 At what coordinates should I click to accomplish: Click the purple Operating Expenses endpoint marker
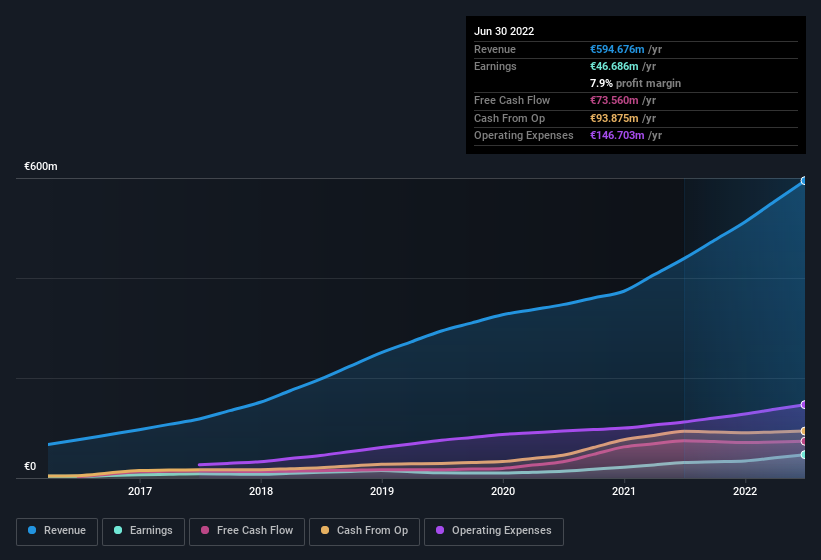tap(804, 405)
